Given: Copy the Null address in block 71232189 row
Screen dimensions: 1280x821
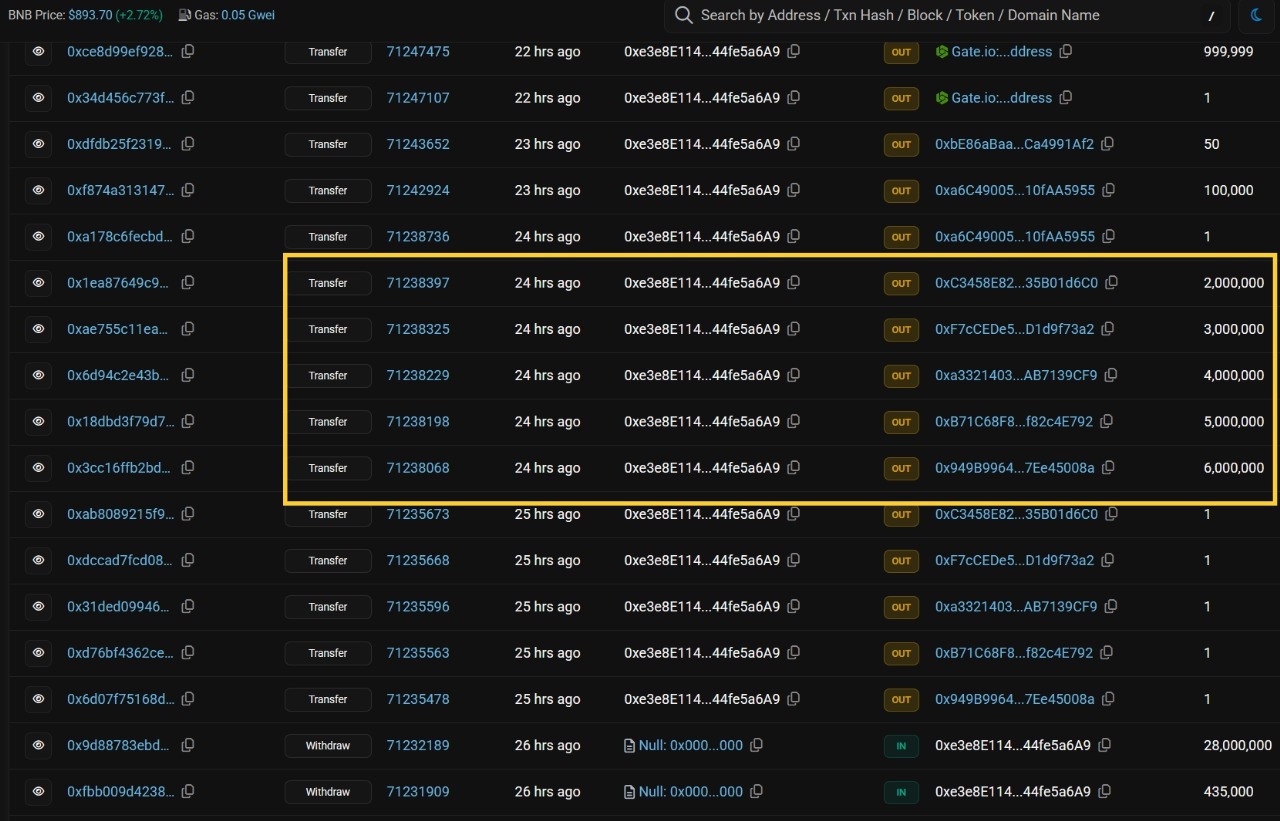Looking at the screenshot, I should [x=757, y=746].
